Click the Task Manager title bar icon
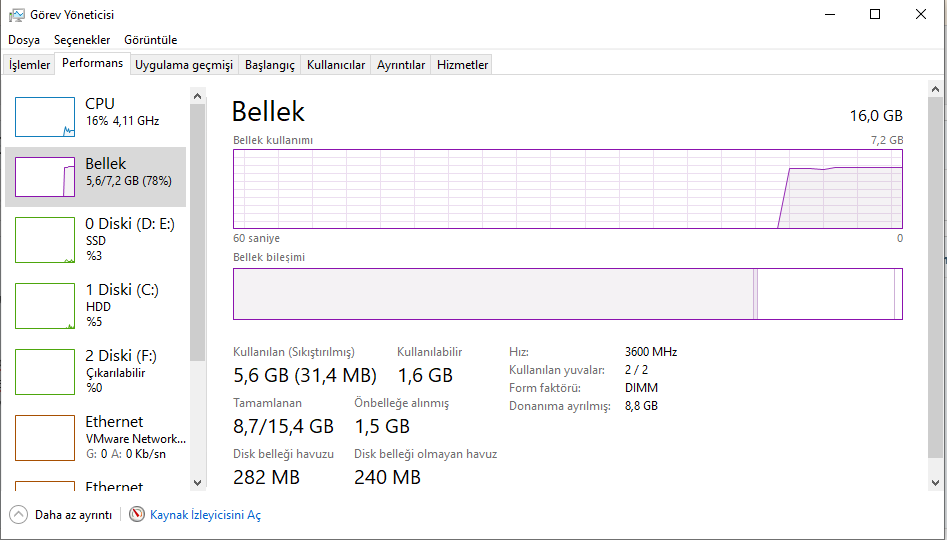 [x=16, y=15]
